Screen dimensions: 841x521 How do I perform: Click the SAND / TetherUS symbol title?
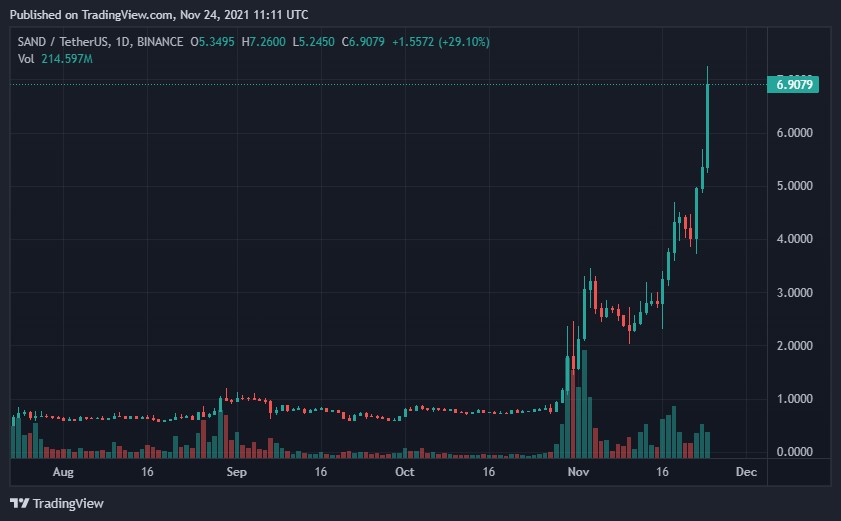coord(61,42)
